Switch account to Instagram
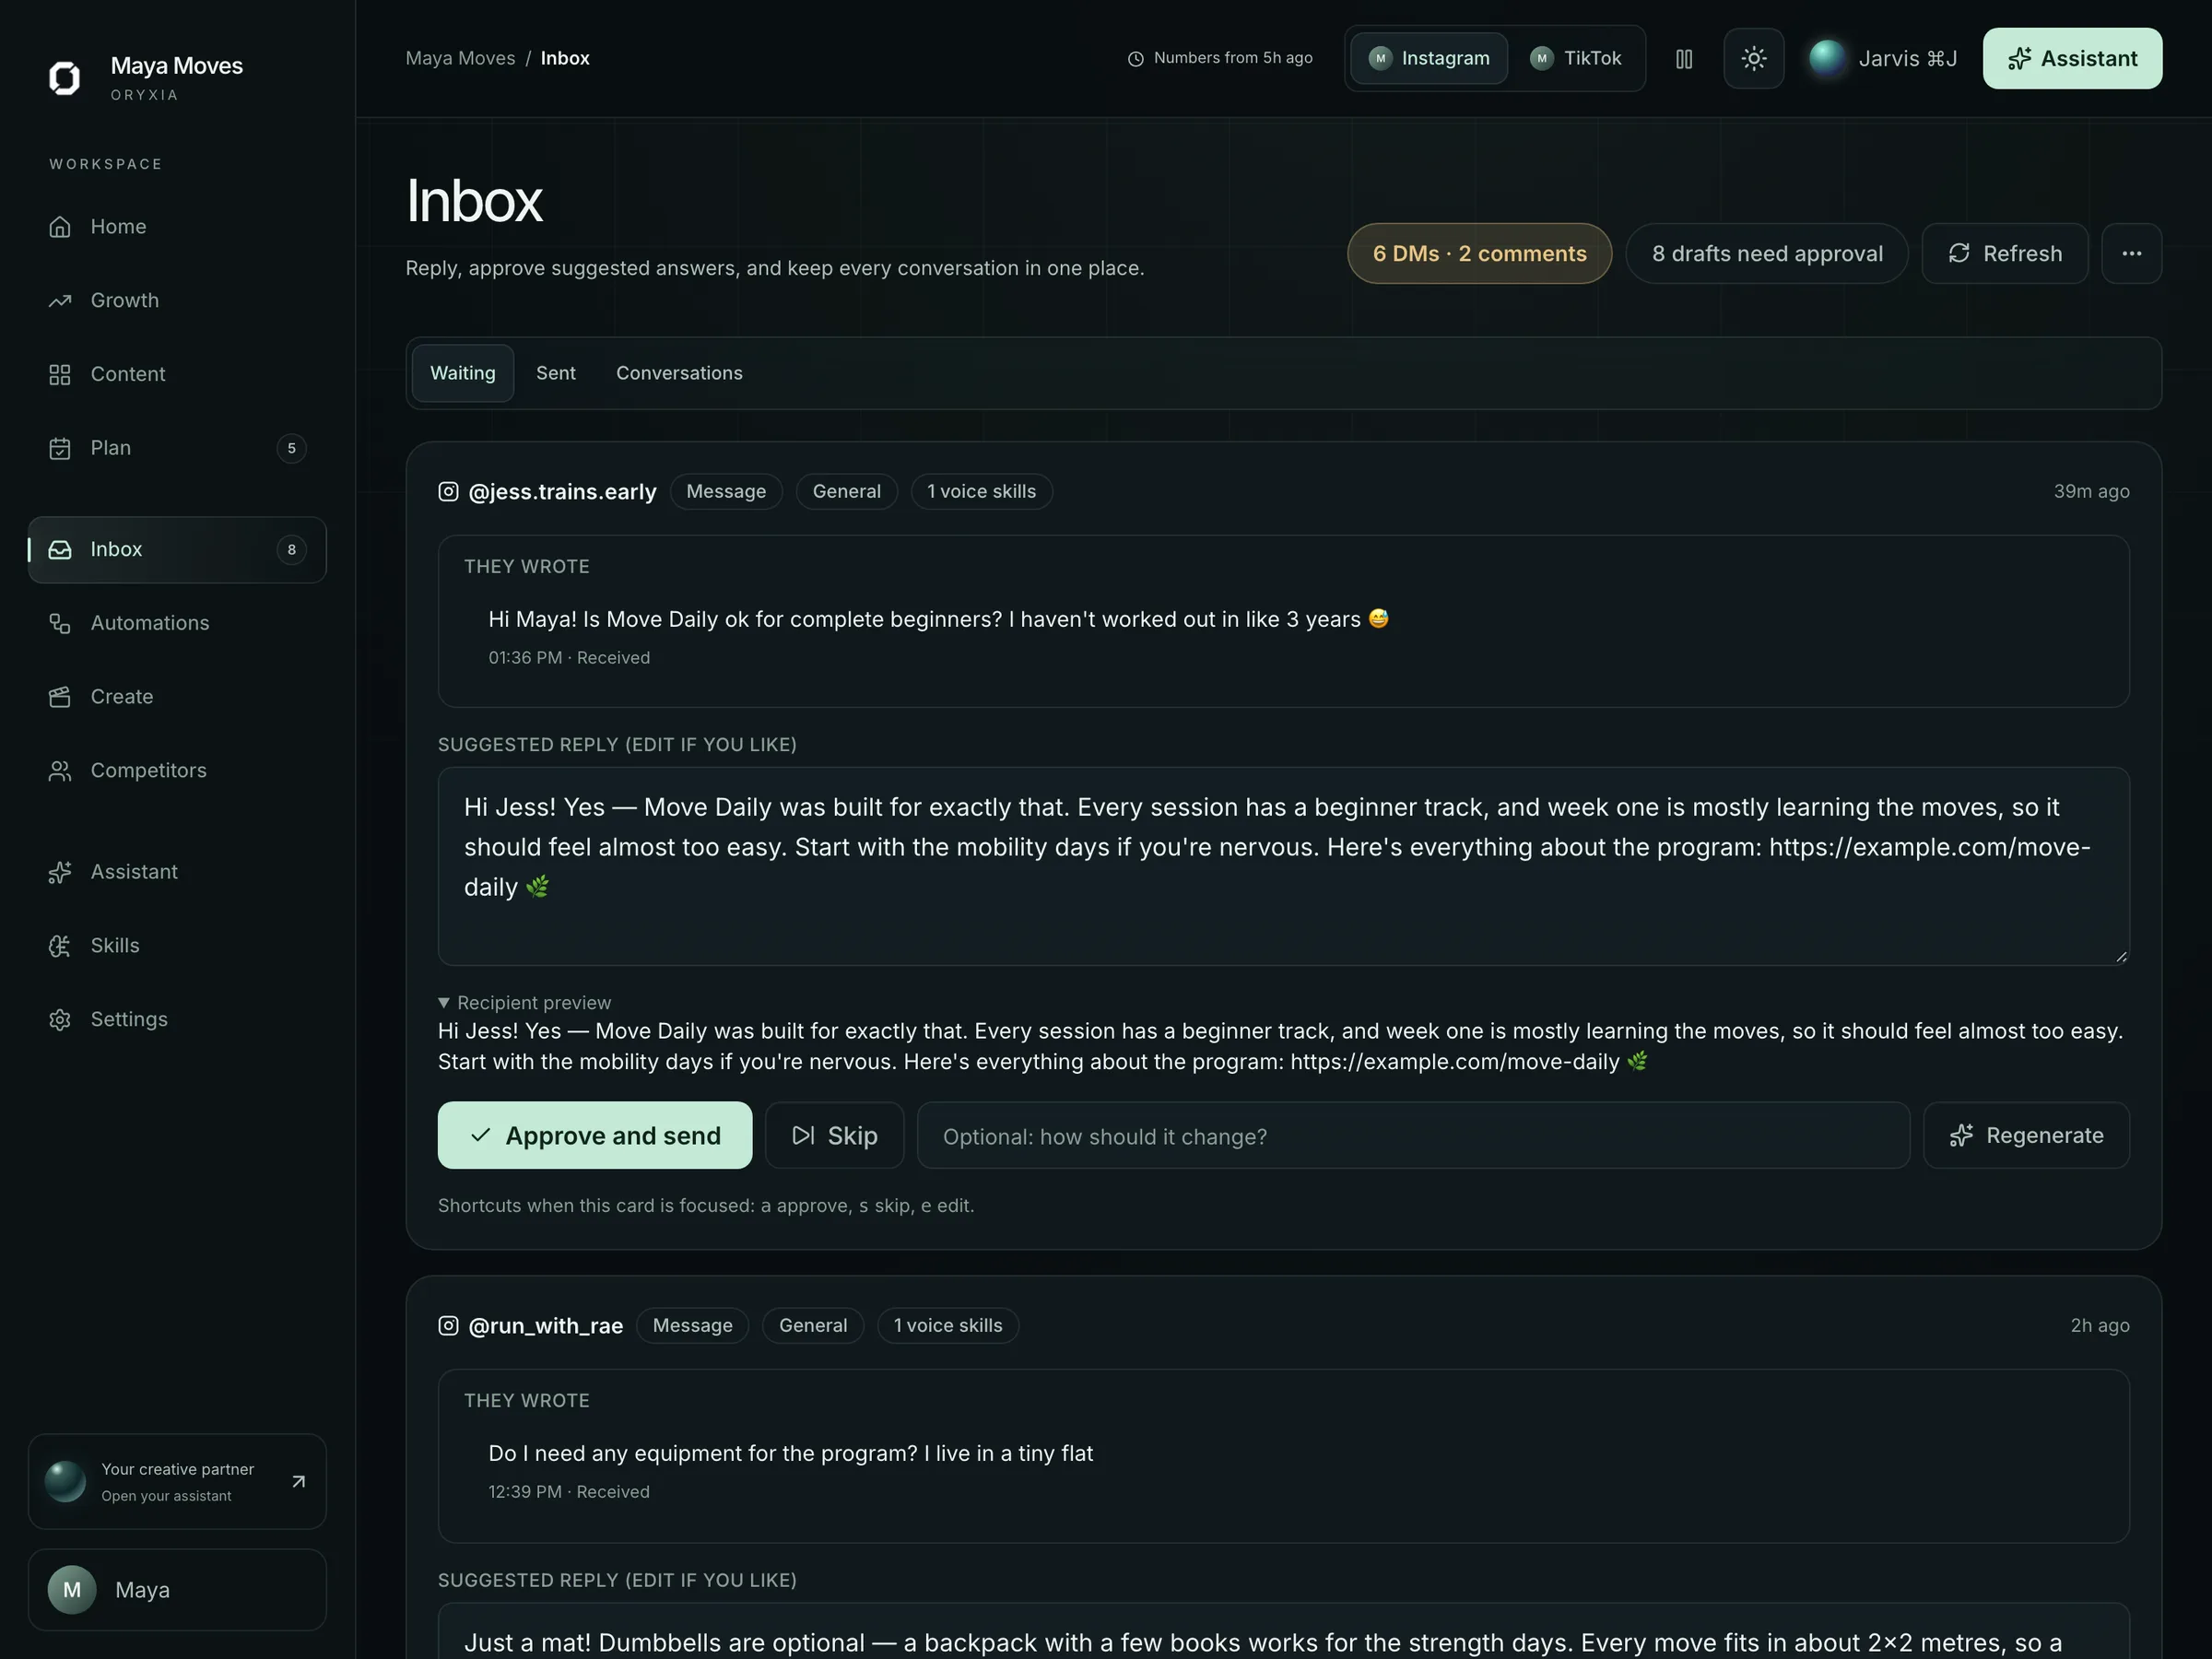The height and width of the screenshot is (1659, 2212). [x=1429, y=58]
